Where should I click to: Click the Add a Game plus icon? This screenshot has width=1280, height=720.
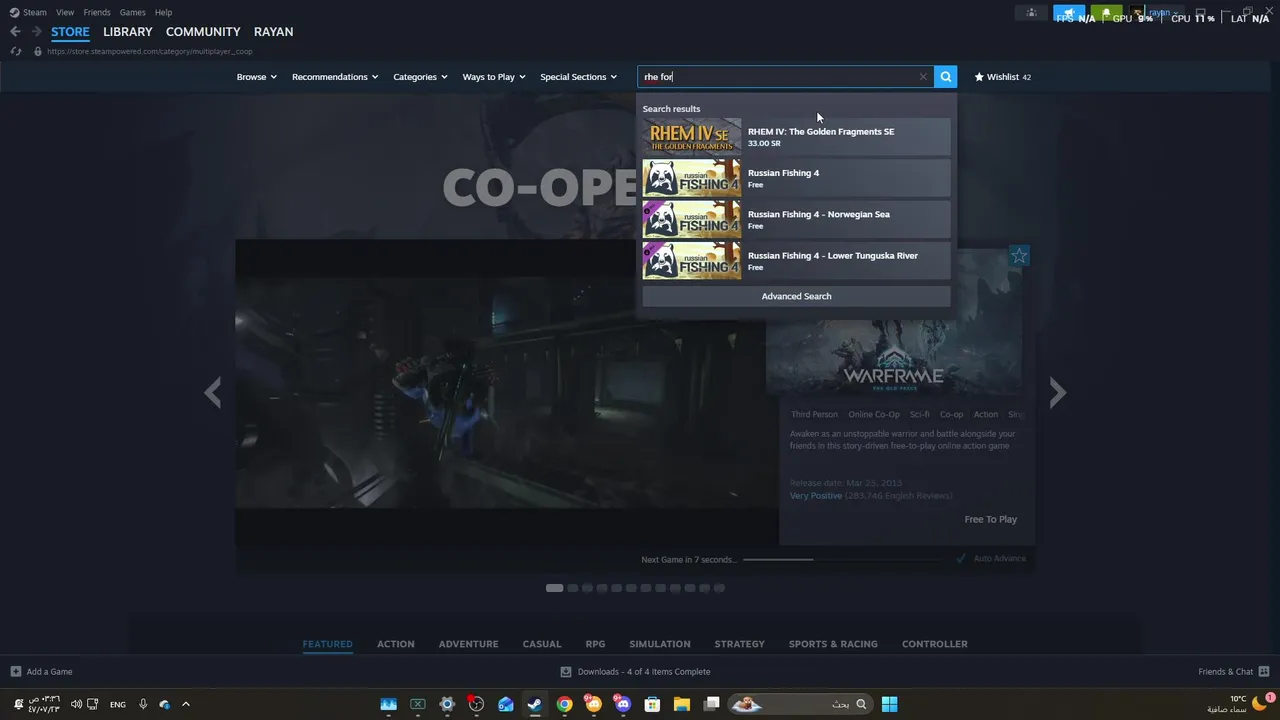(x=15, y=671)
